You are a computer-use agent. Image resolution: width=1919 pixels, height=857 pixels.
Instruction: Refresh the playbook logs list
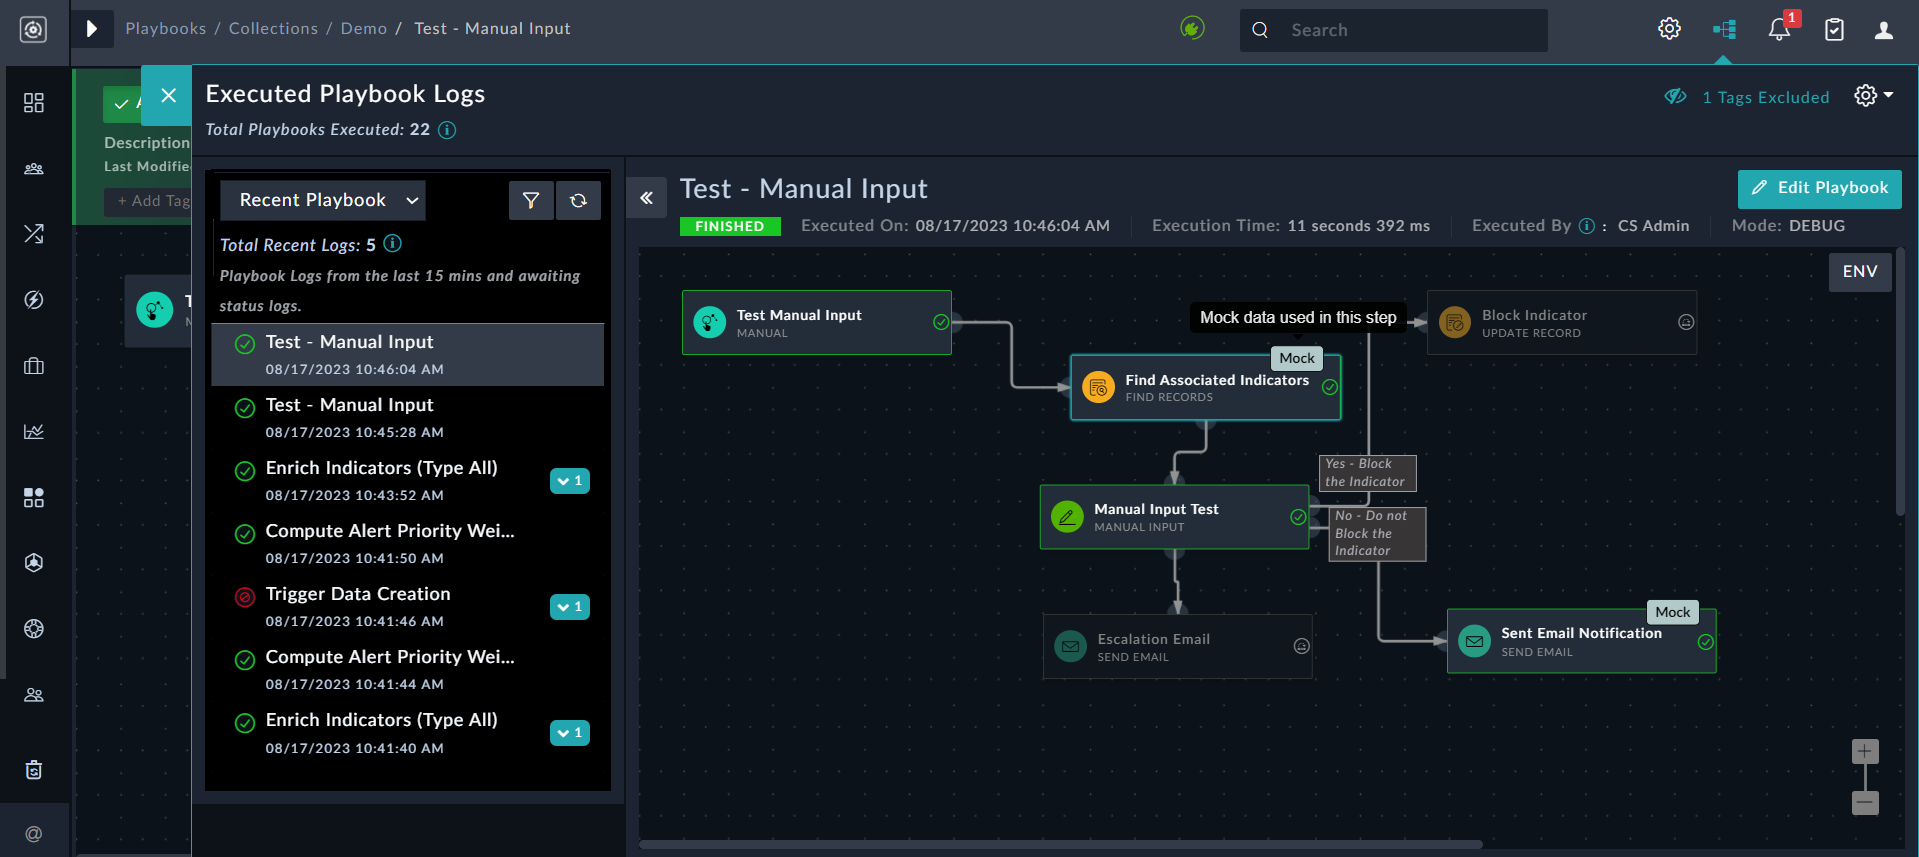[x=578, y=200]
